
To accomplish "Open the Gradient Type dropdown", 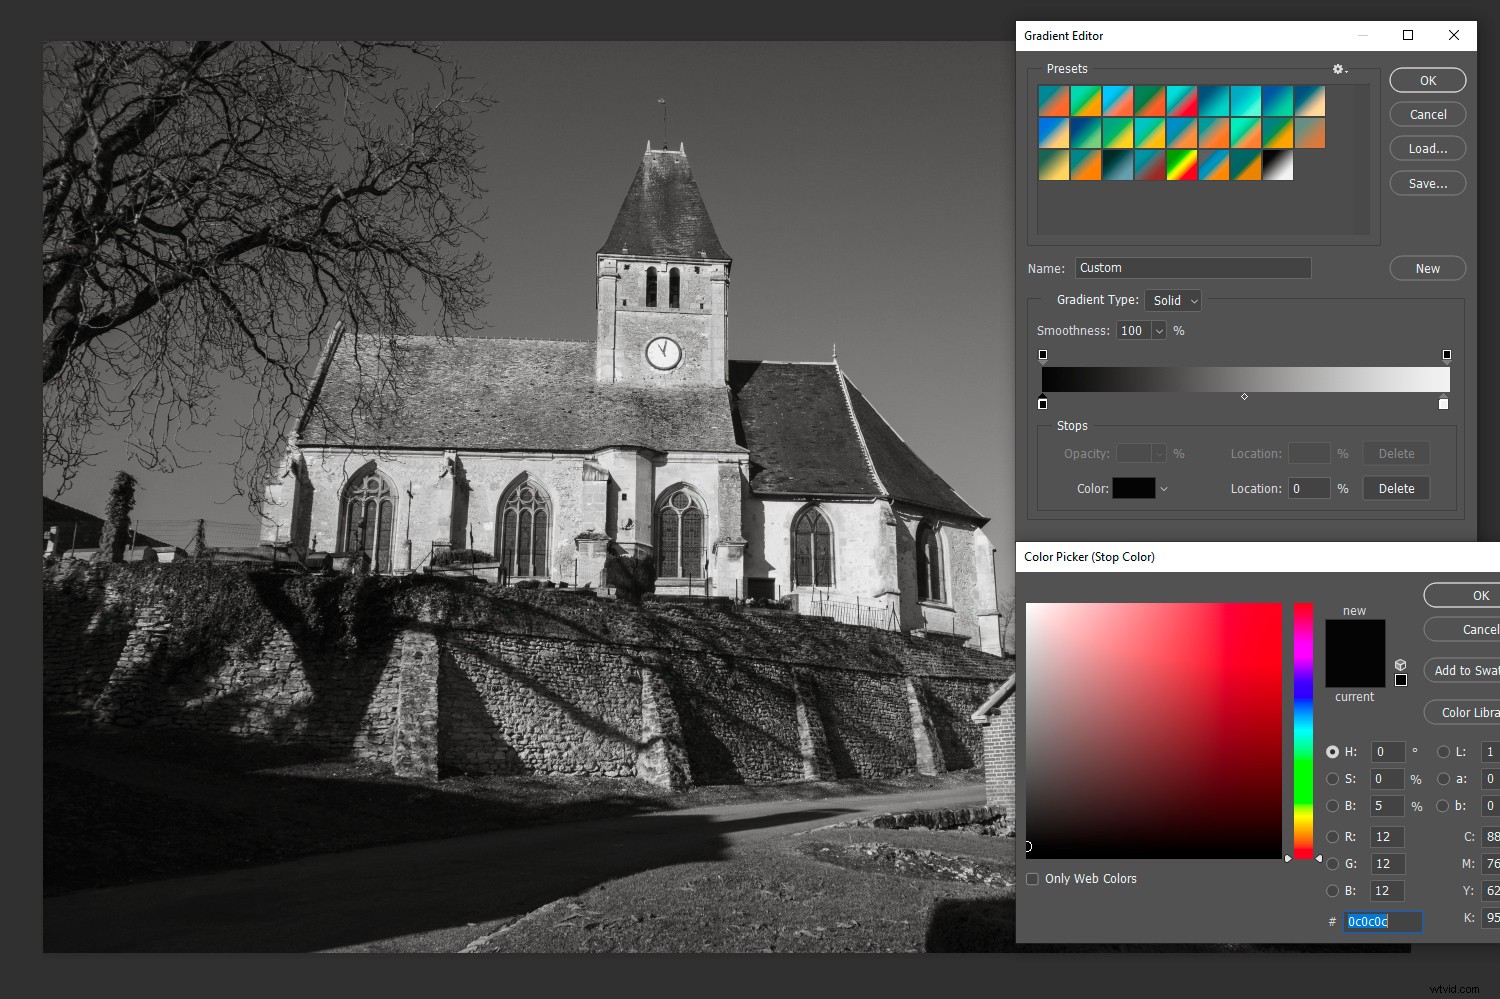I will click(x=1172, y=300).
